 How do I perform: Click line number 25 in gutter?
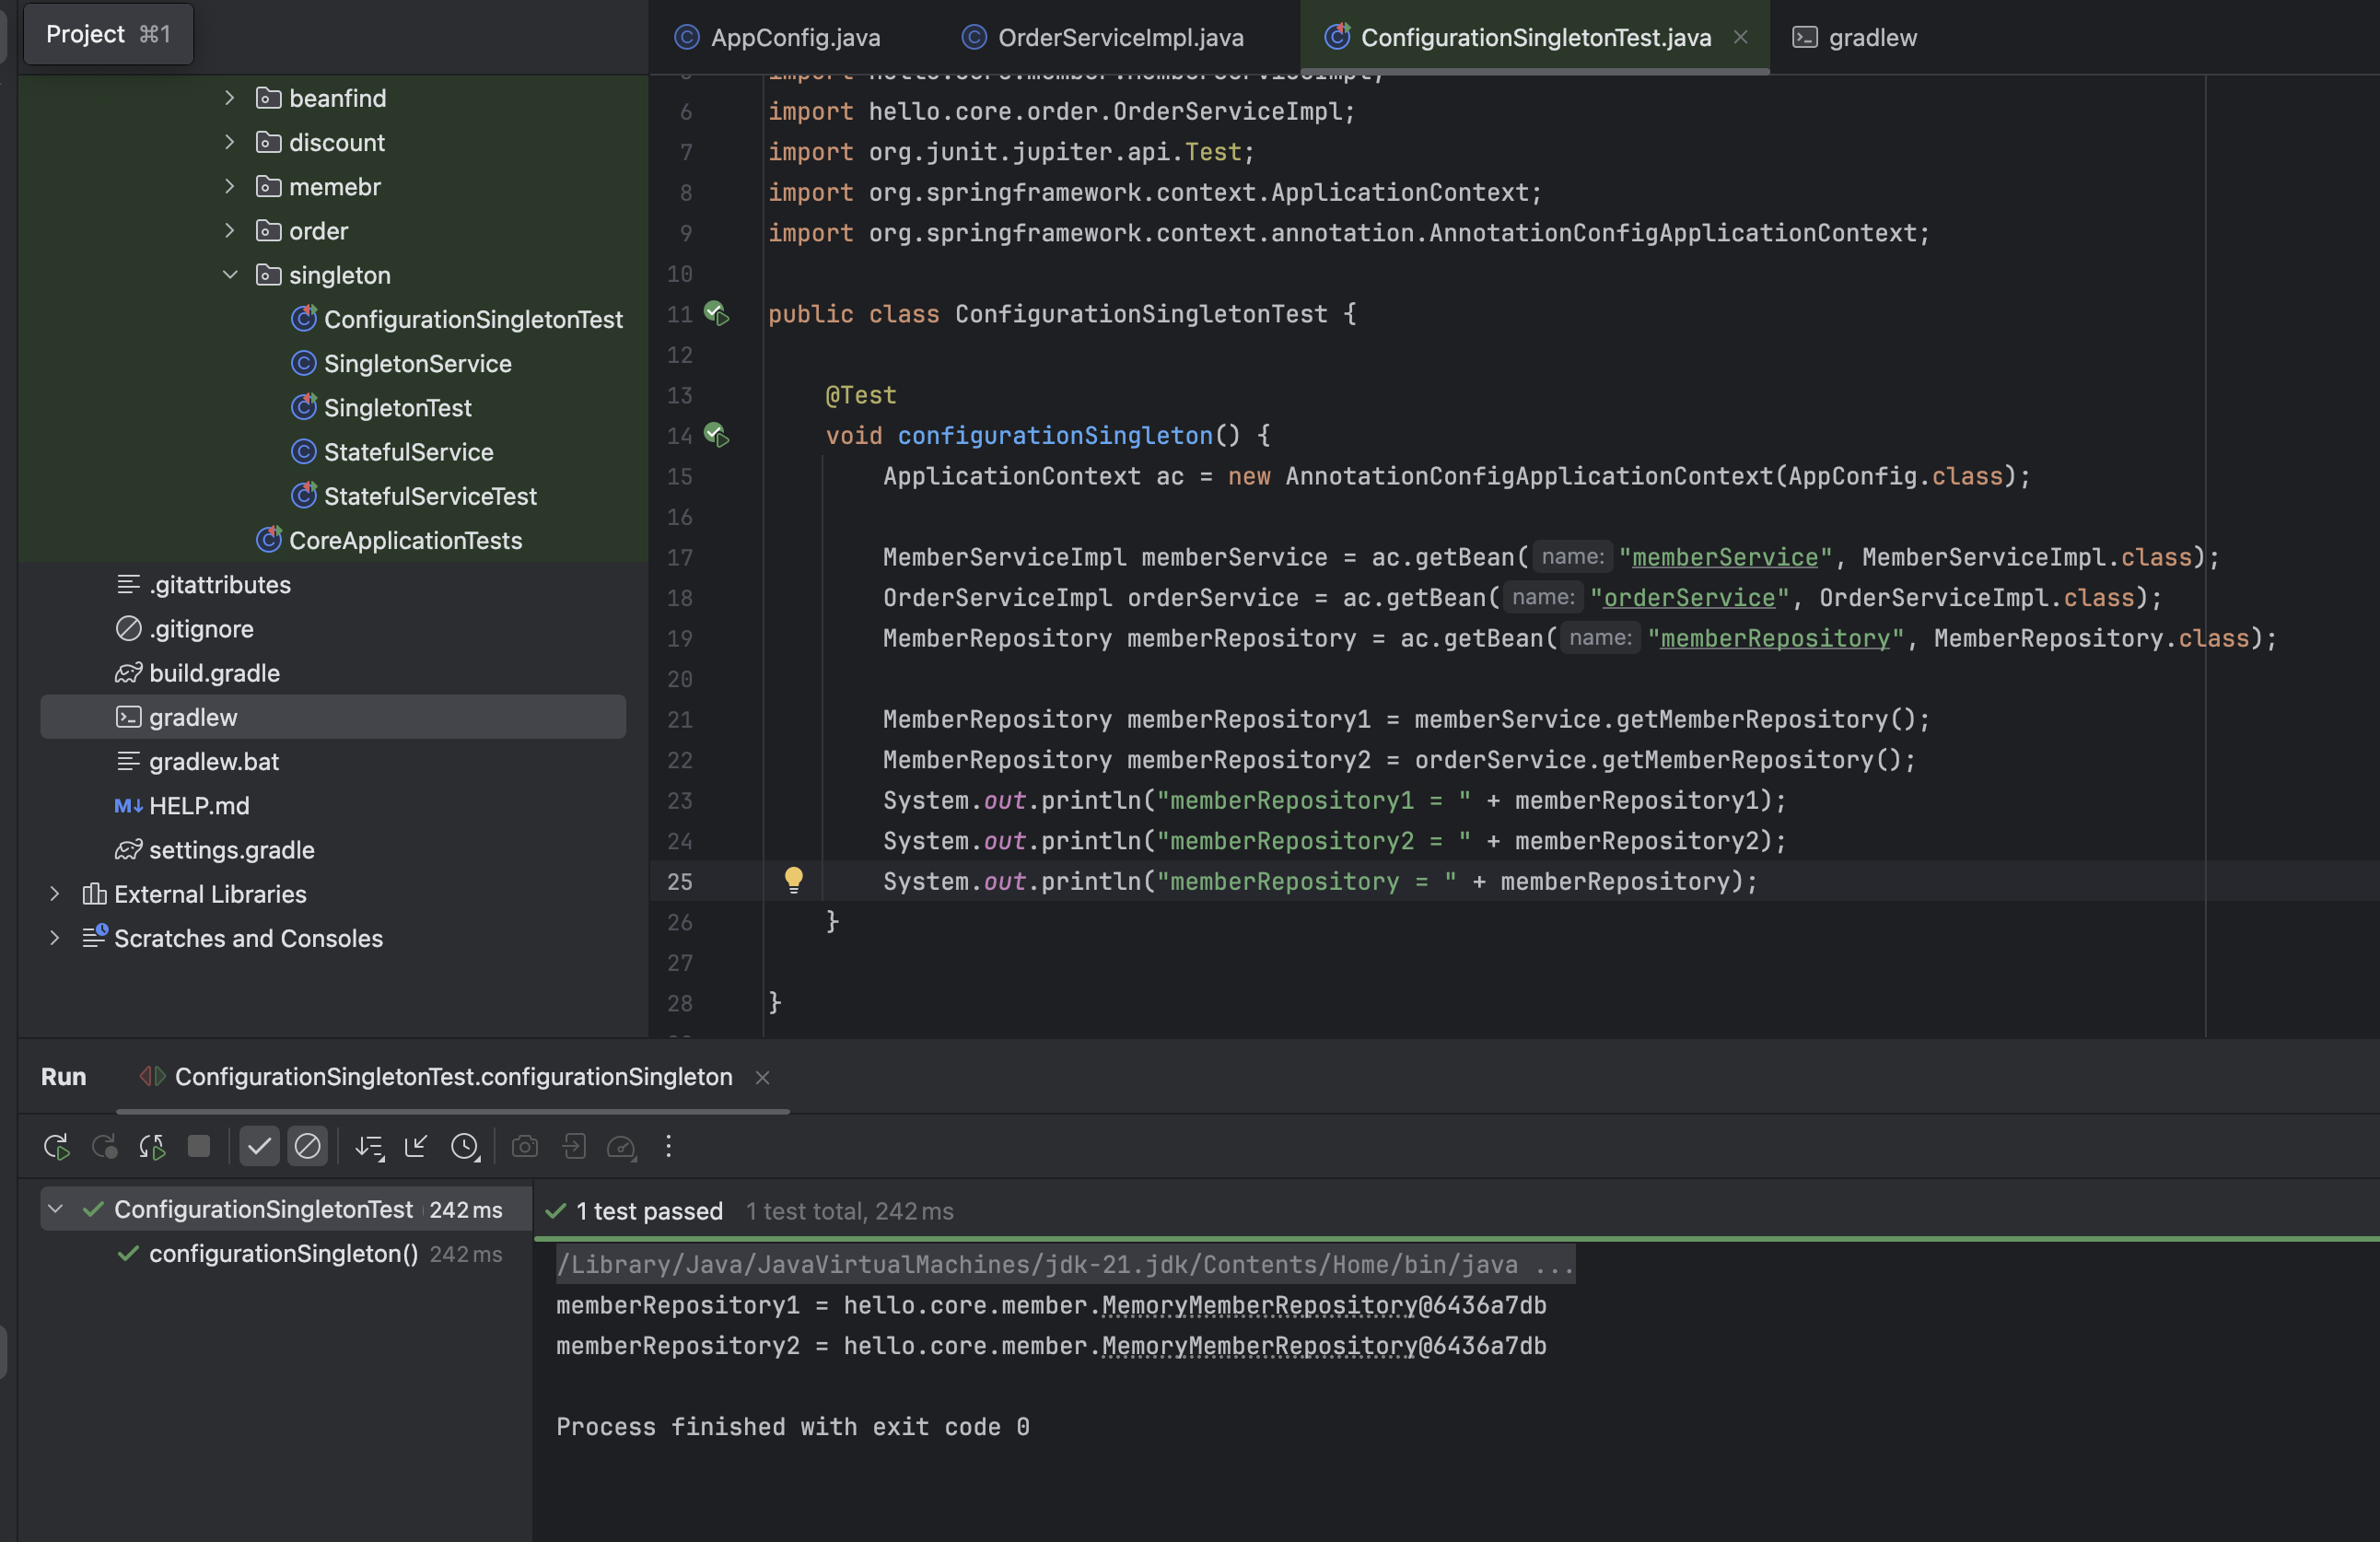[680, 881]
